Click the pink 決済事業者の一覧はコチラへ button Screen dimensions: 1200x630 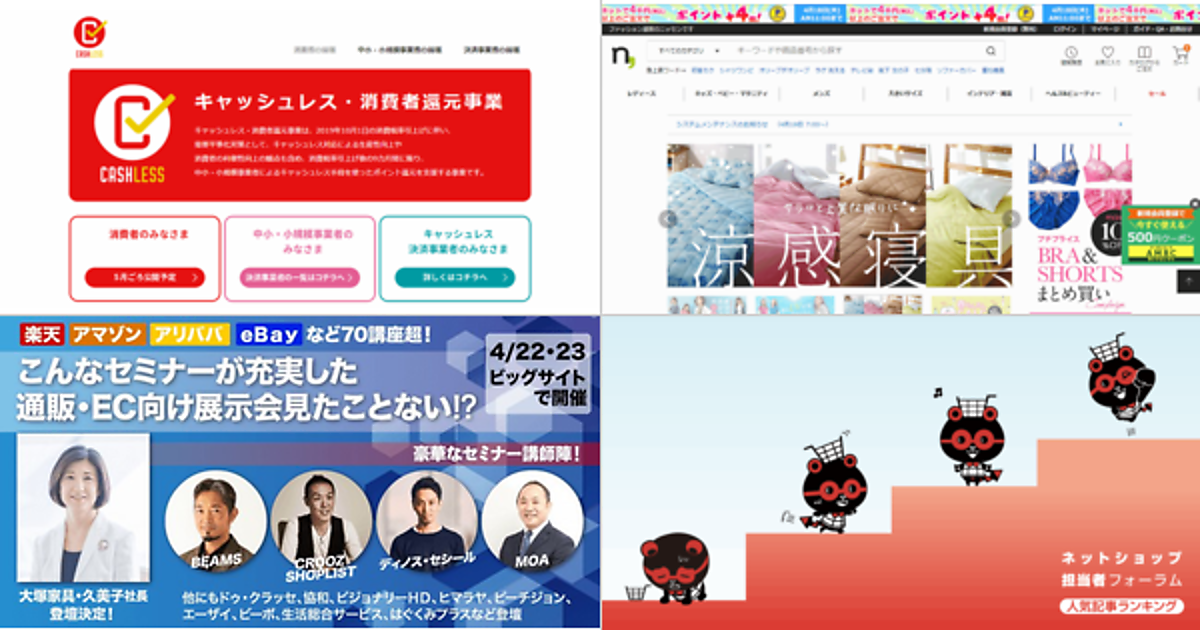[x=300, y=278]
